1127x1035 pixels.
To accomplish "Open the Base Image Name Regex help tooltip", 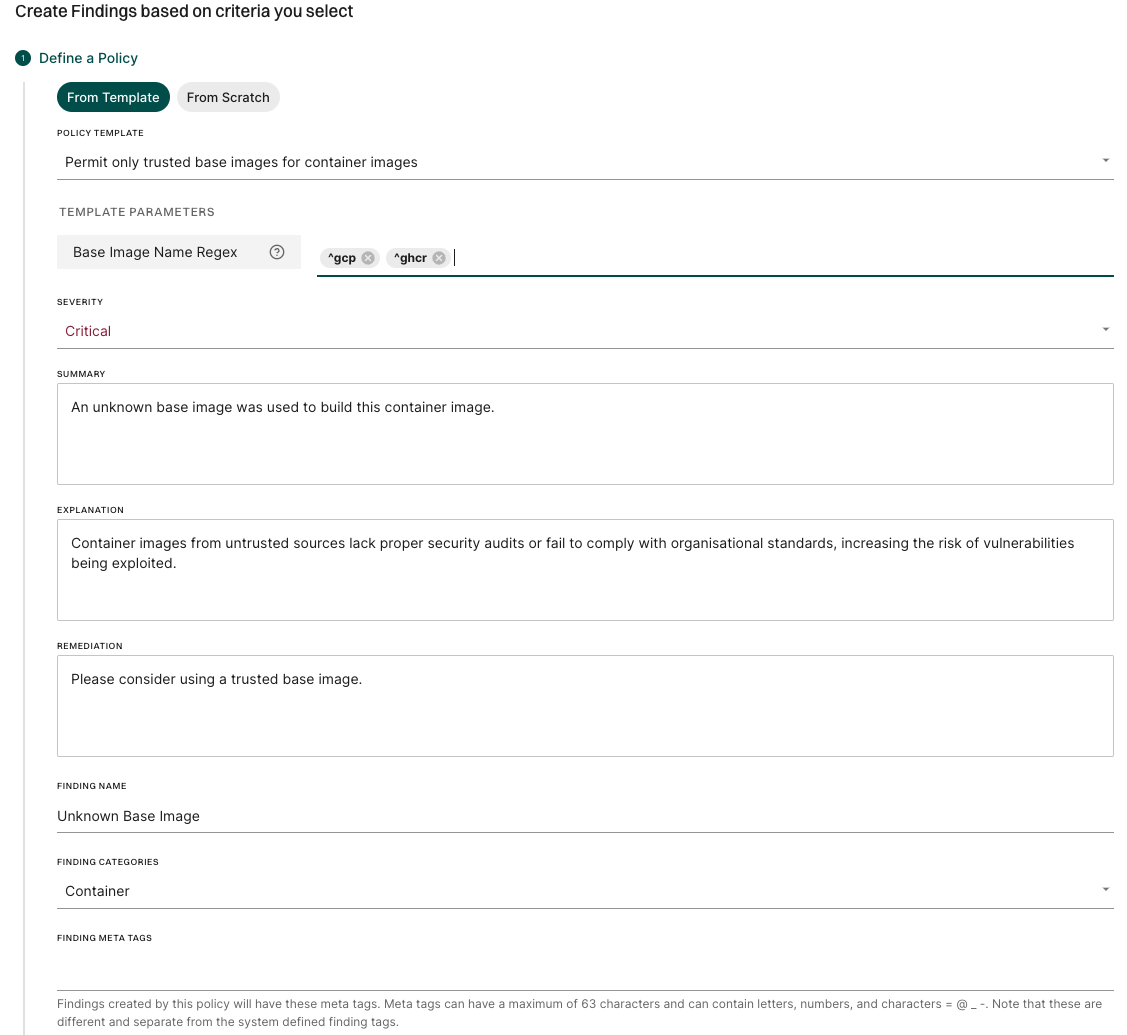I will 277,252.
